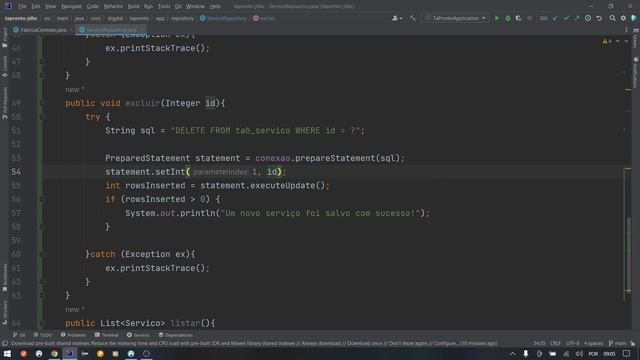Screen dimensions: 640x360
Task: Open the UTF-8 encoding status widget
Action: click(x=572, y=343)
